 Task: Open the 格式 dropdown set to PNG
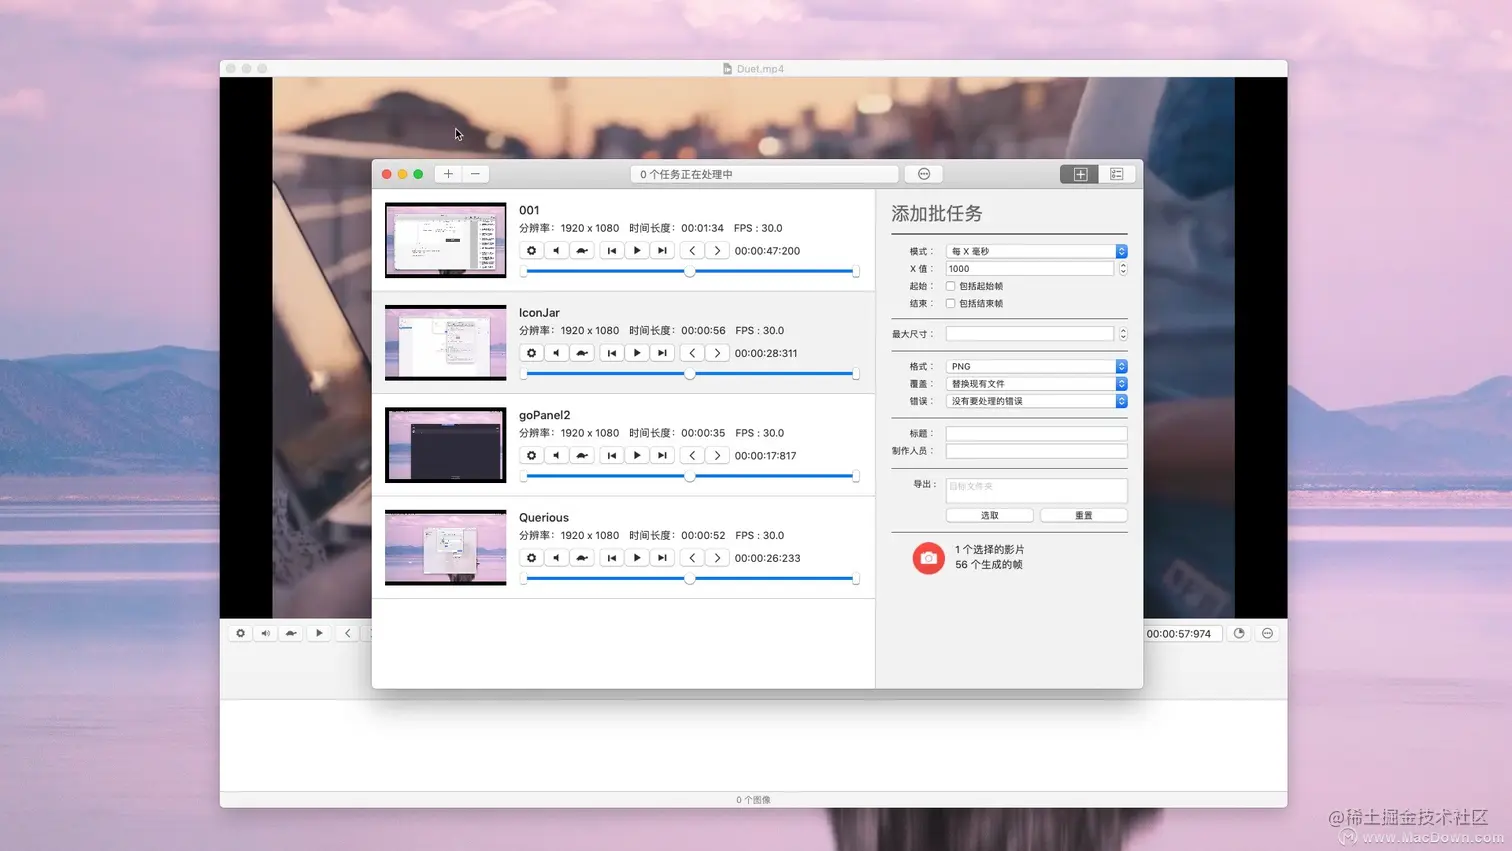[x=1036, y=366]
